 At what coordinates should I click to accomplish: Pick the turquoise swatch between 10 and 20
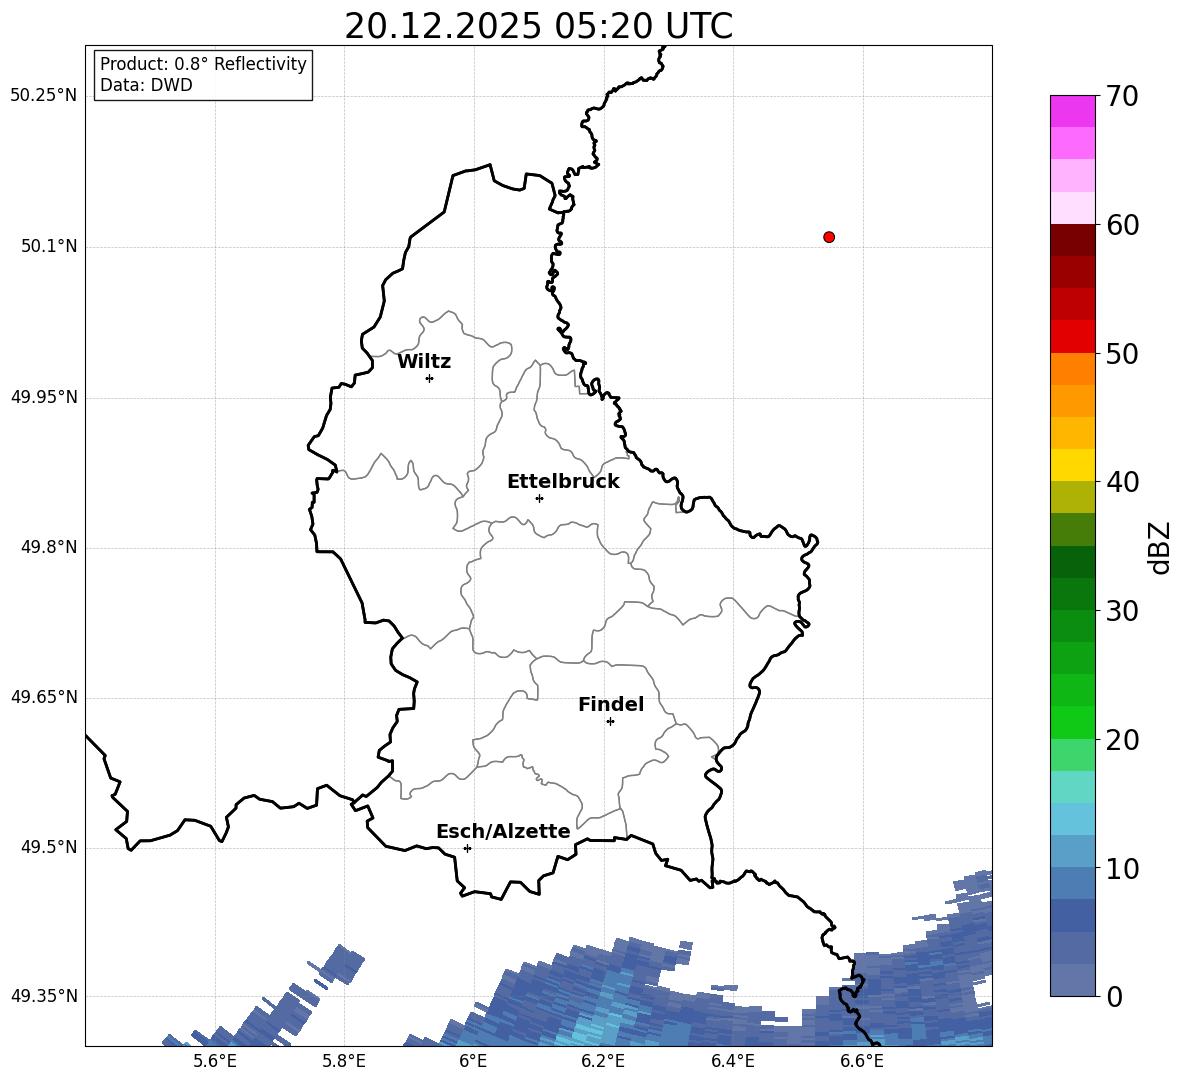(x=1072, y=787)
